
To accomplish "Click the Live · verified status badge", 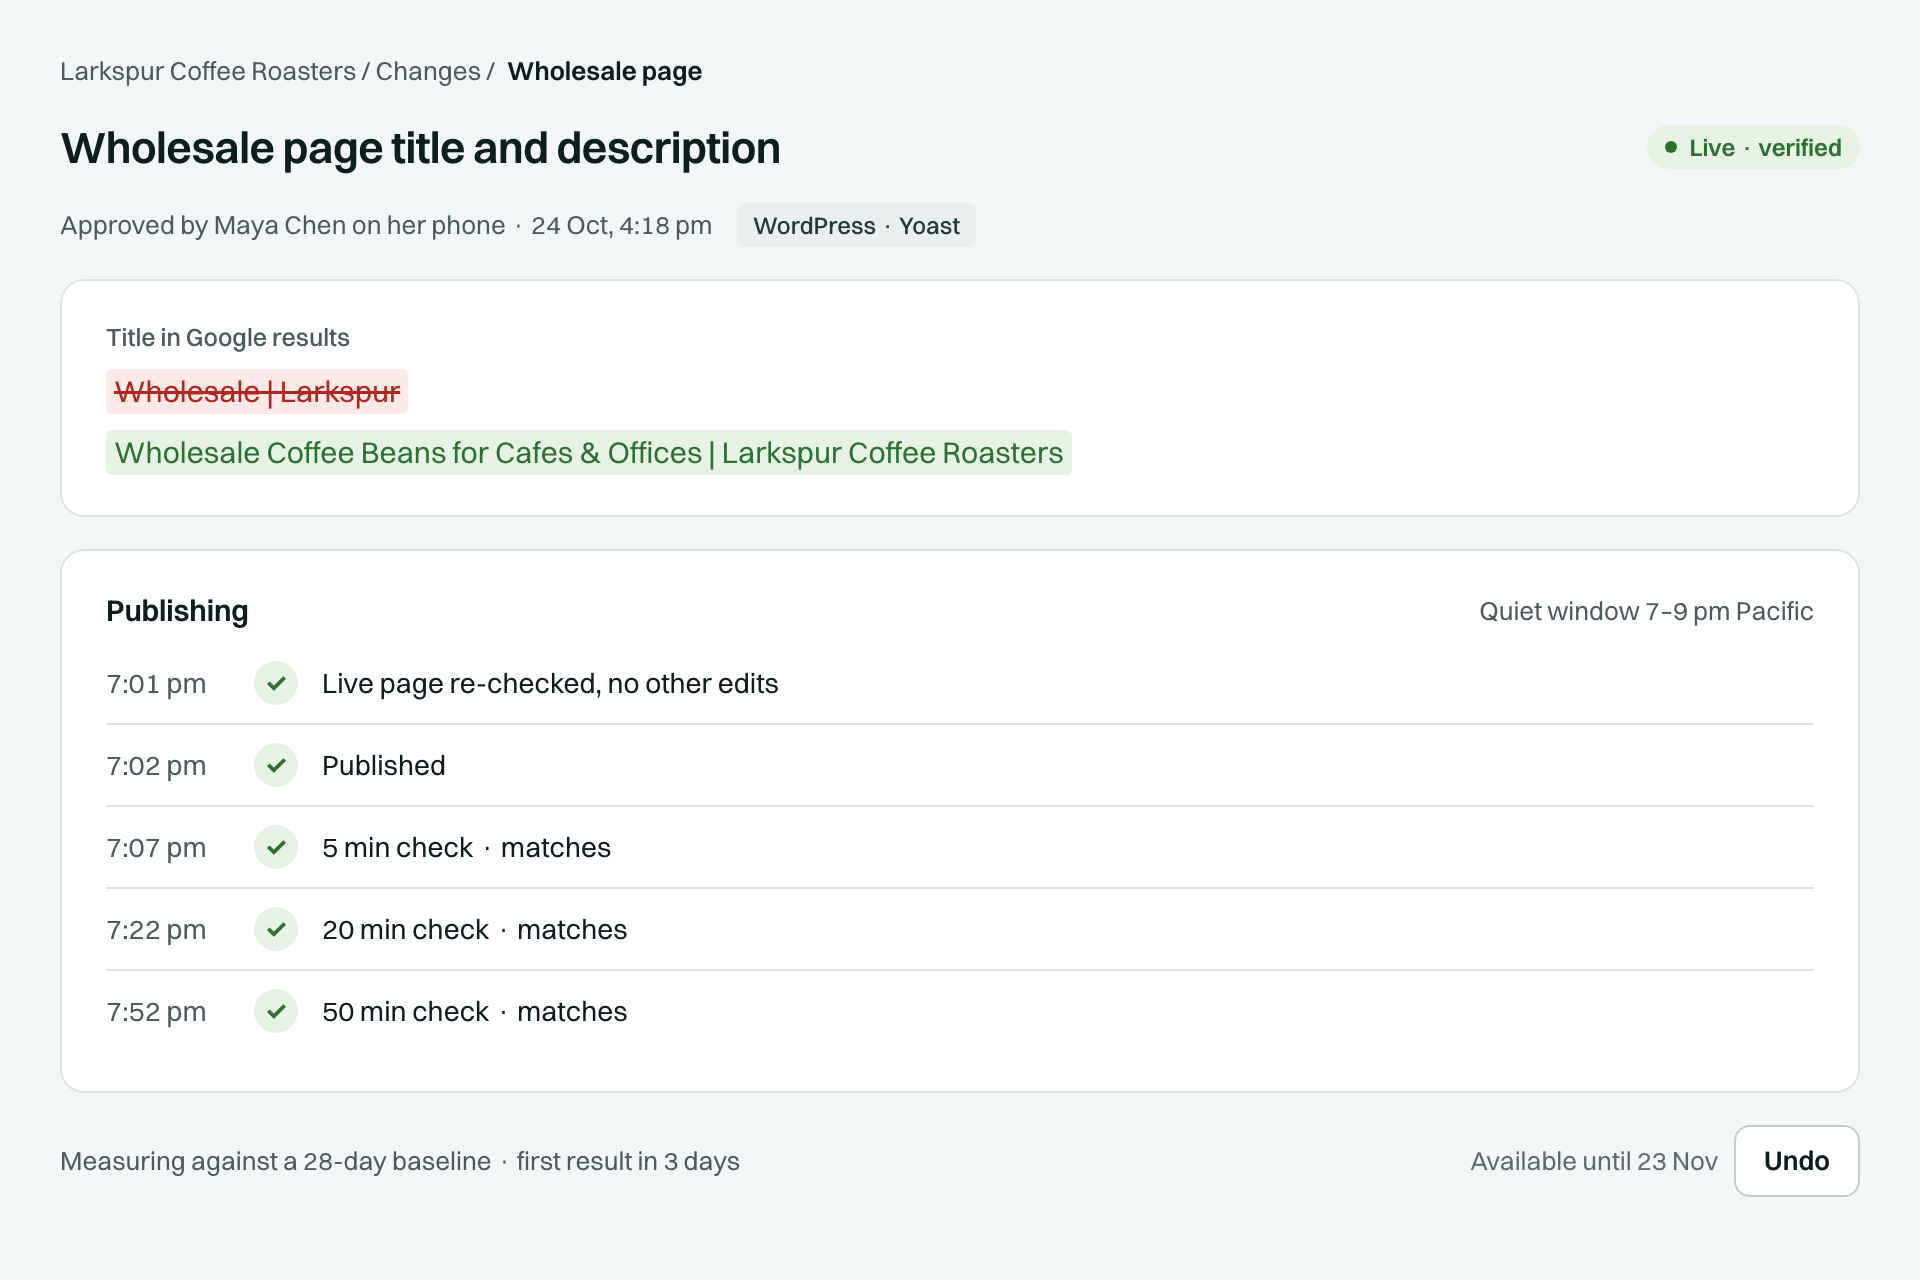I will [x=1753, y=148].
